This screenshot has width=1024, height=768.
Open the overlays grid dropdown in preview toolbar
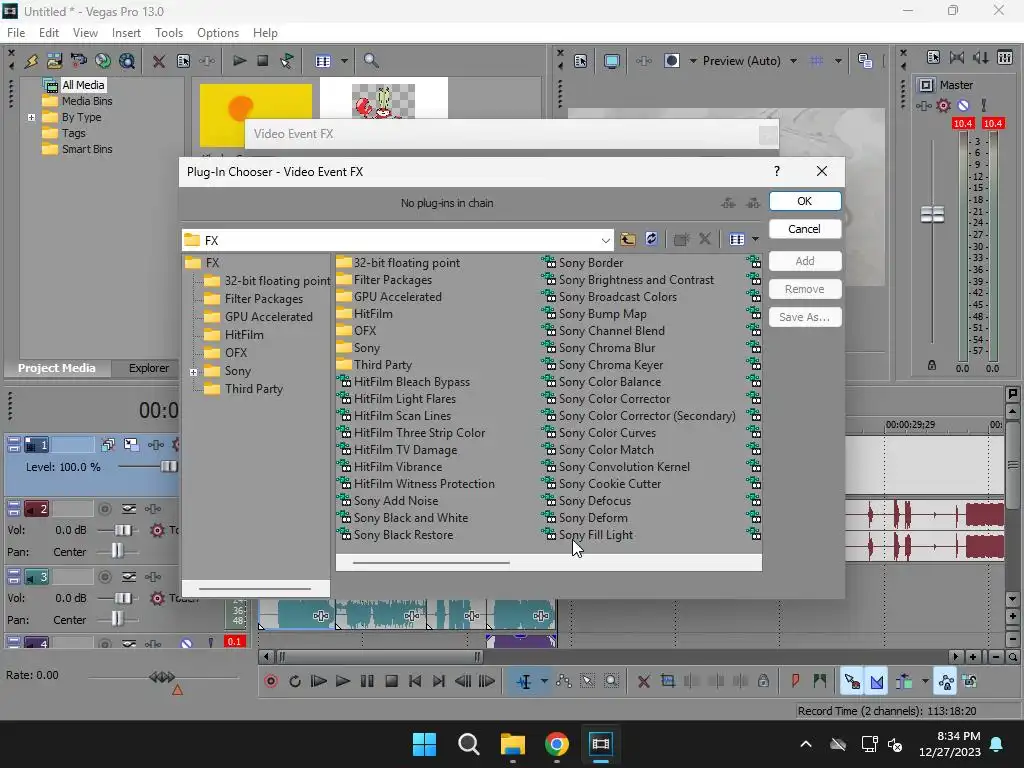838,61
